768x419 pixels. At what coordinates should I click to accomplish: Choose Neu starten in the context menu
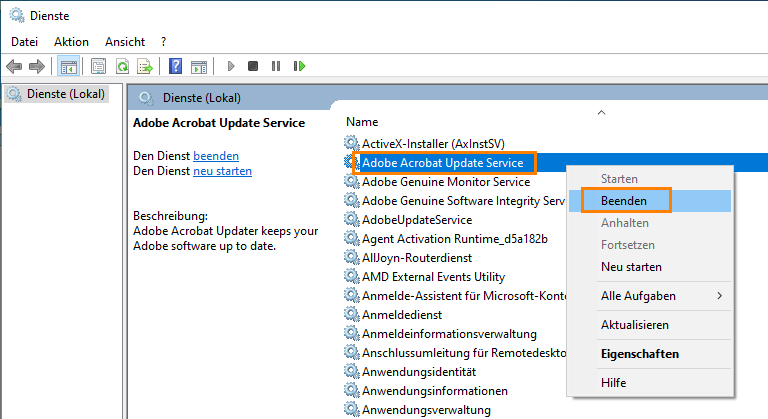[x=650, y=267]
